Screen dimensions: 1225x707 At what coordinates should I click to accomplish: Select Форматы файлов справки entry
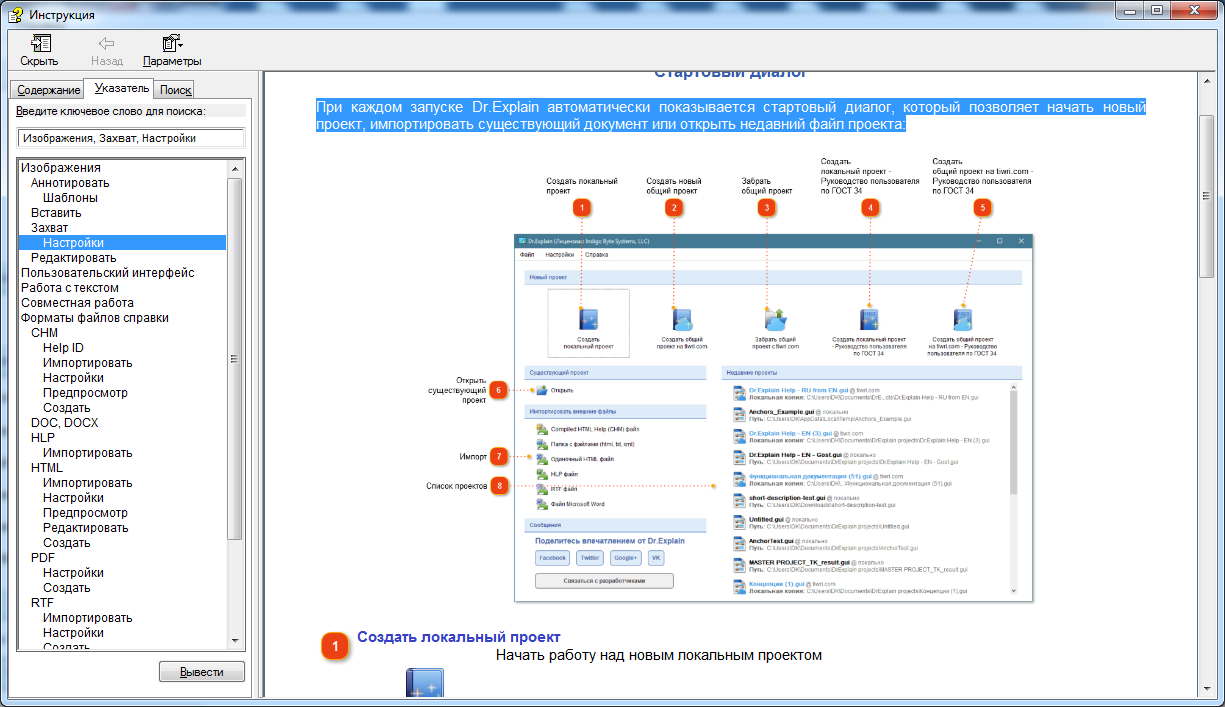tap(95, 318)
